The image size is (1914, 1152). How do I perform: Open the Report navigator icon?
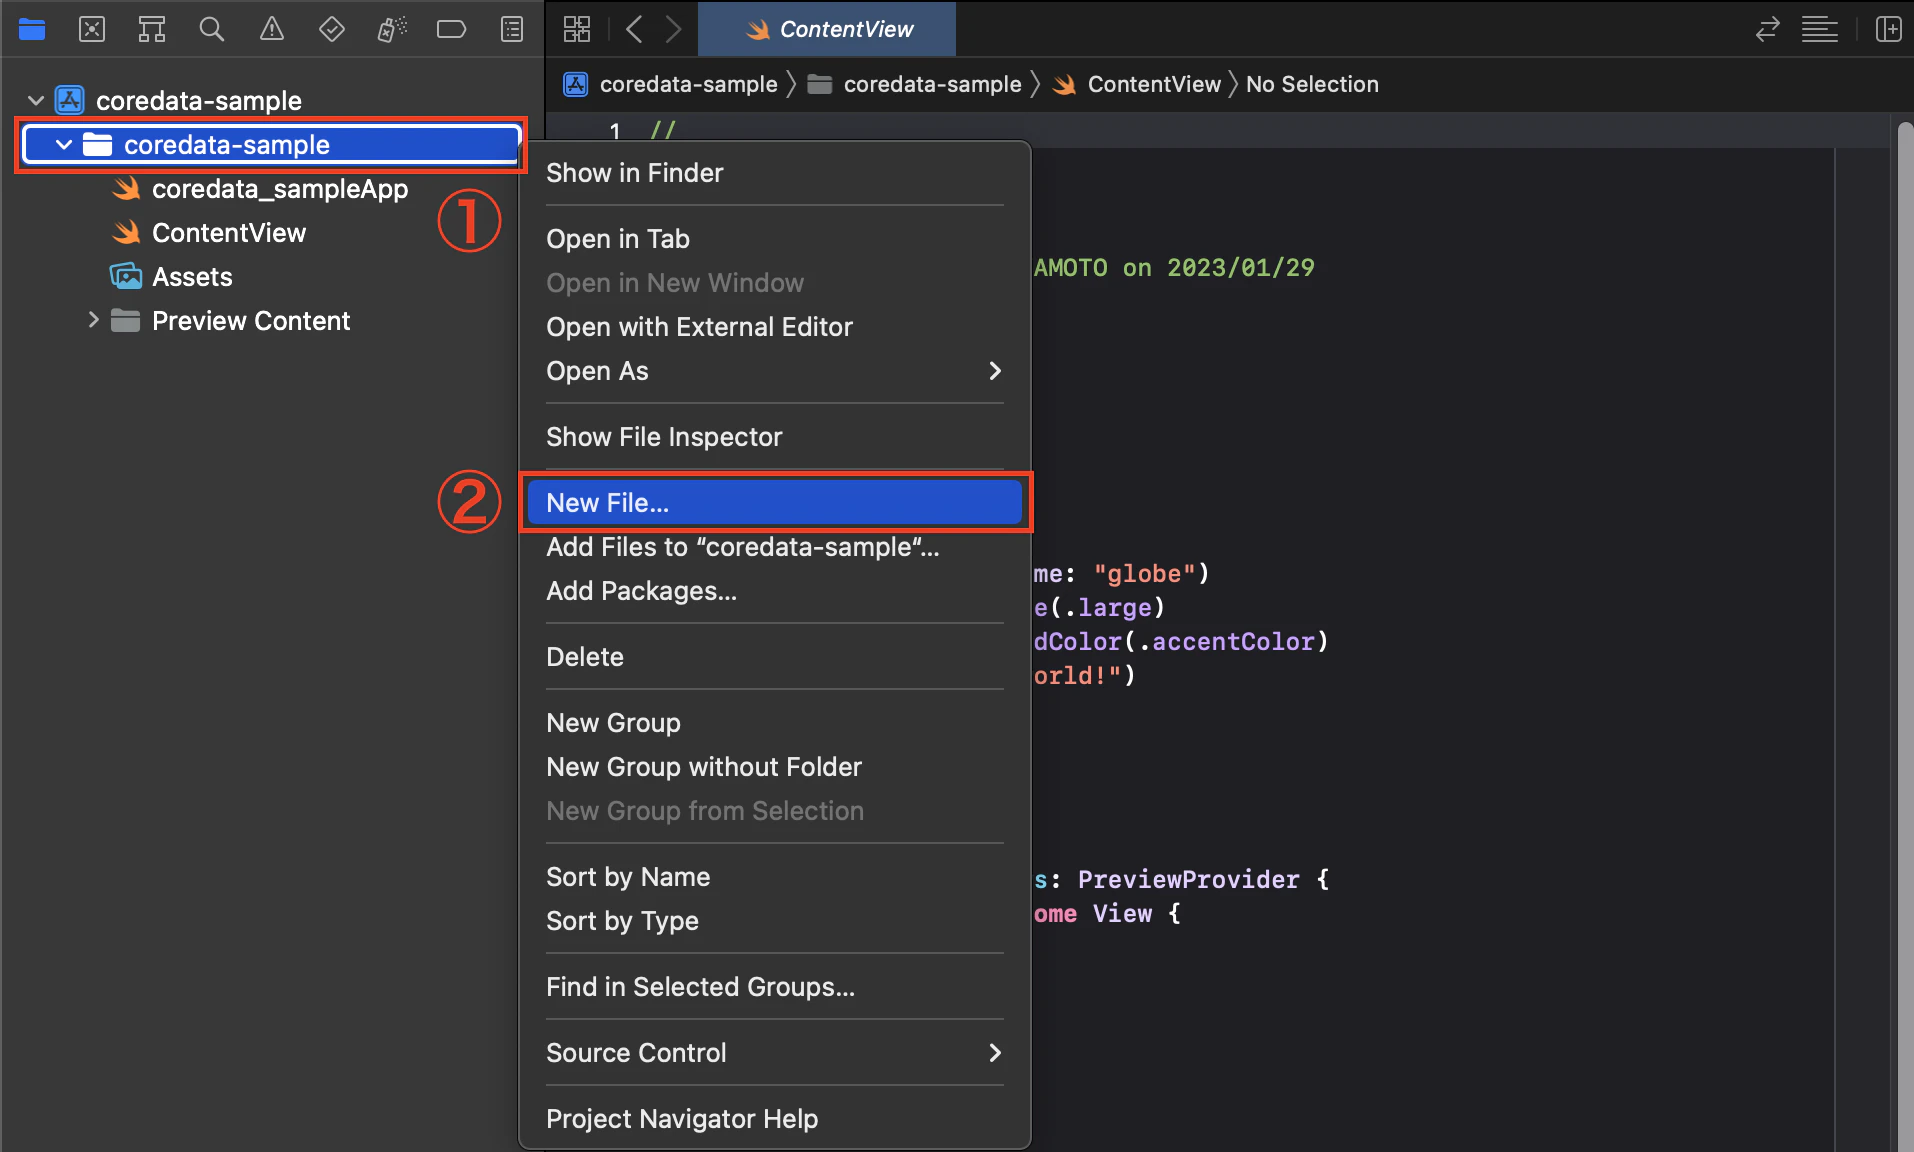point(511,29)
